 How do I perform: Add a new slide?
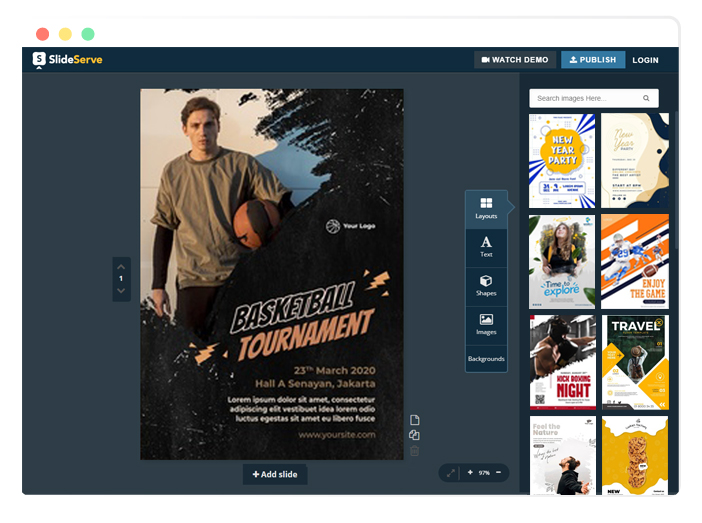coord(275,474)
